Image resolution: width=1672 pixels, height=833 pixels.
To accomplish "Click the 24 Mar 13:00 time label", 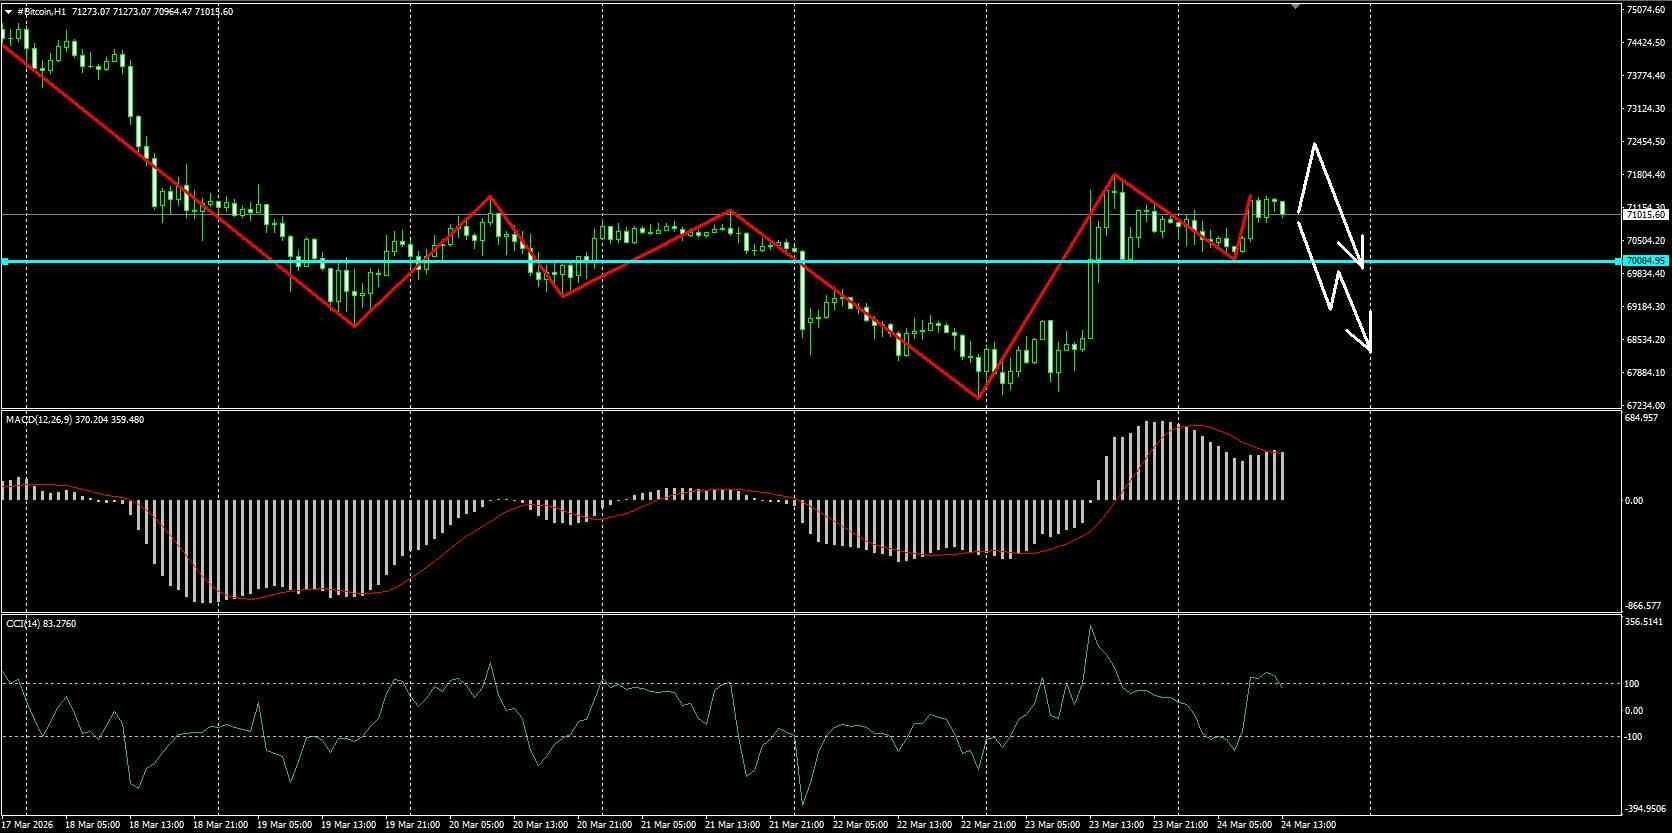I will (1308, 825).
